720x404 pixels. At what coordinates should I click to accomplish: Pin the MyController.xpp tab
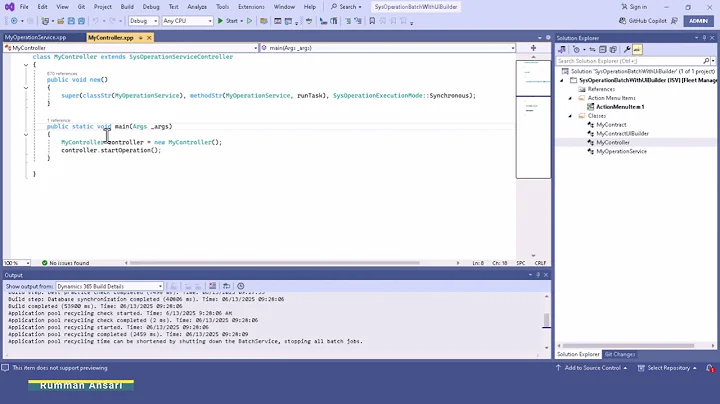(141, 38)
